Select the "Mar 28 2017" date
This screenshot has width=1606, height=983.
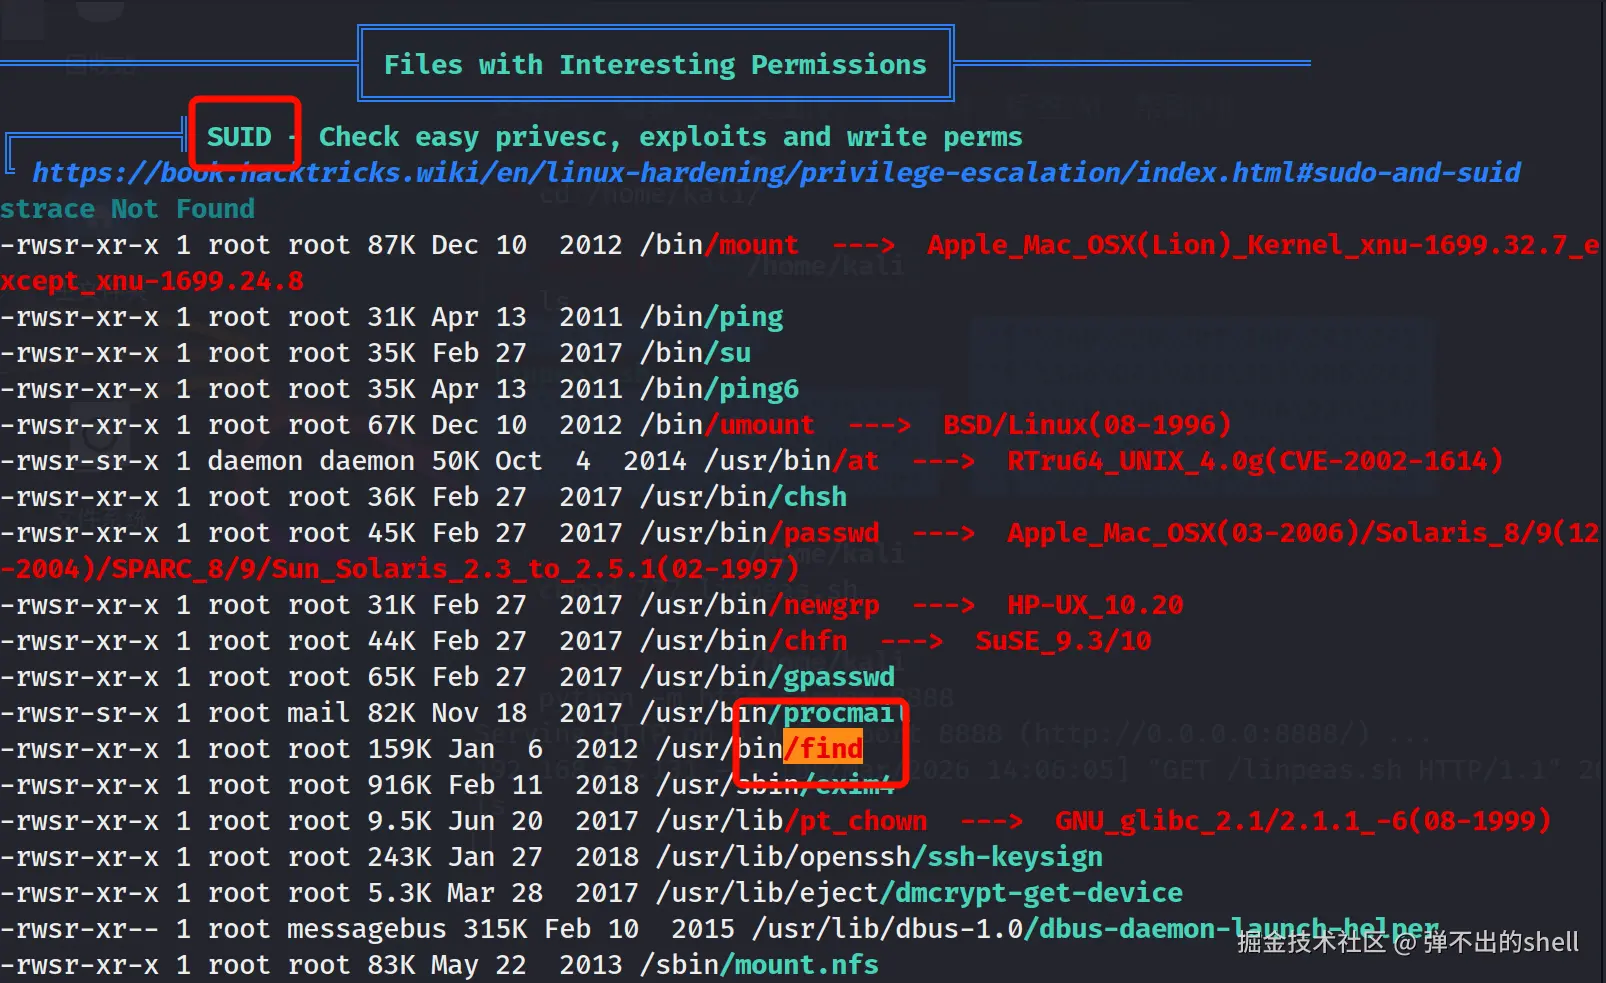tap(543, 893)
